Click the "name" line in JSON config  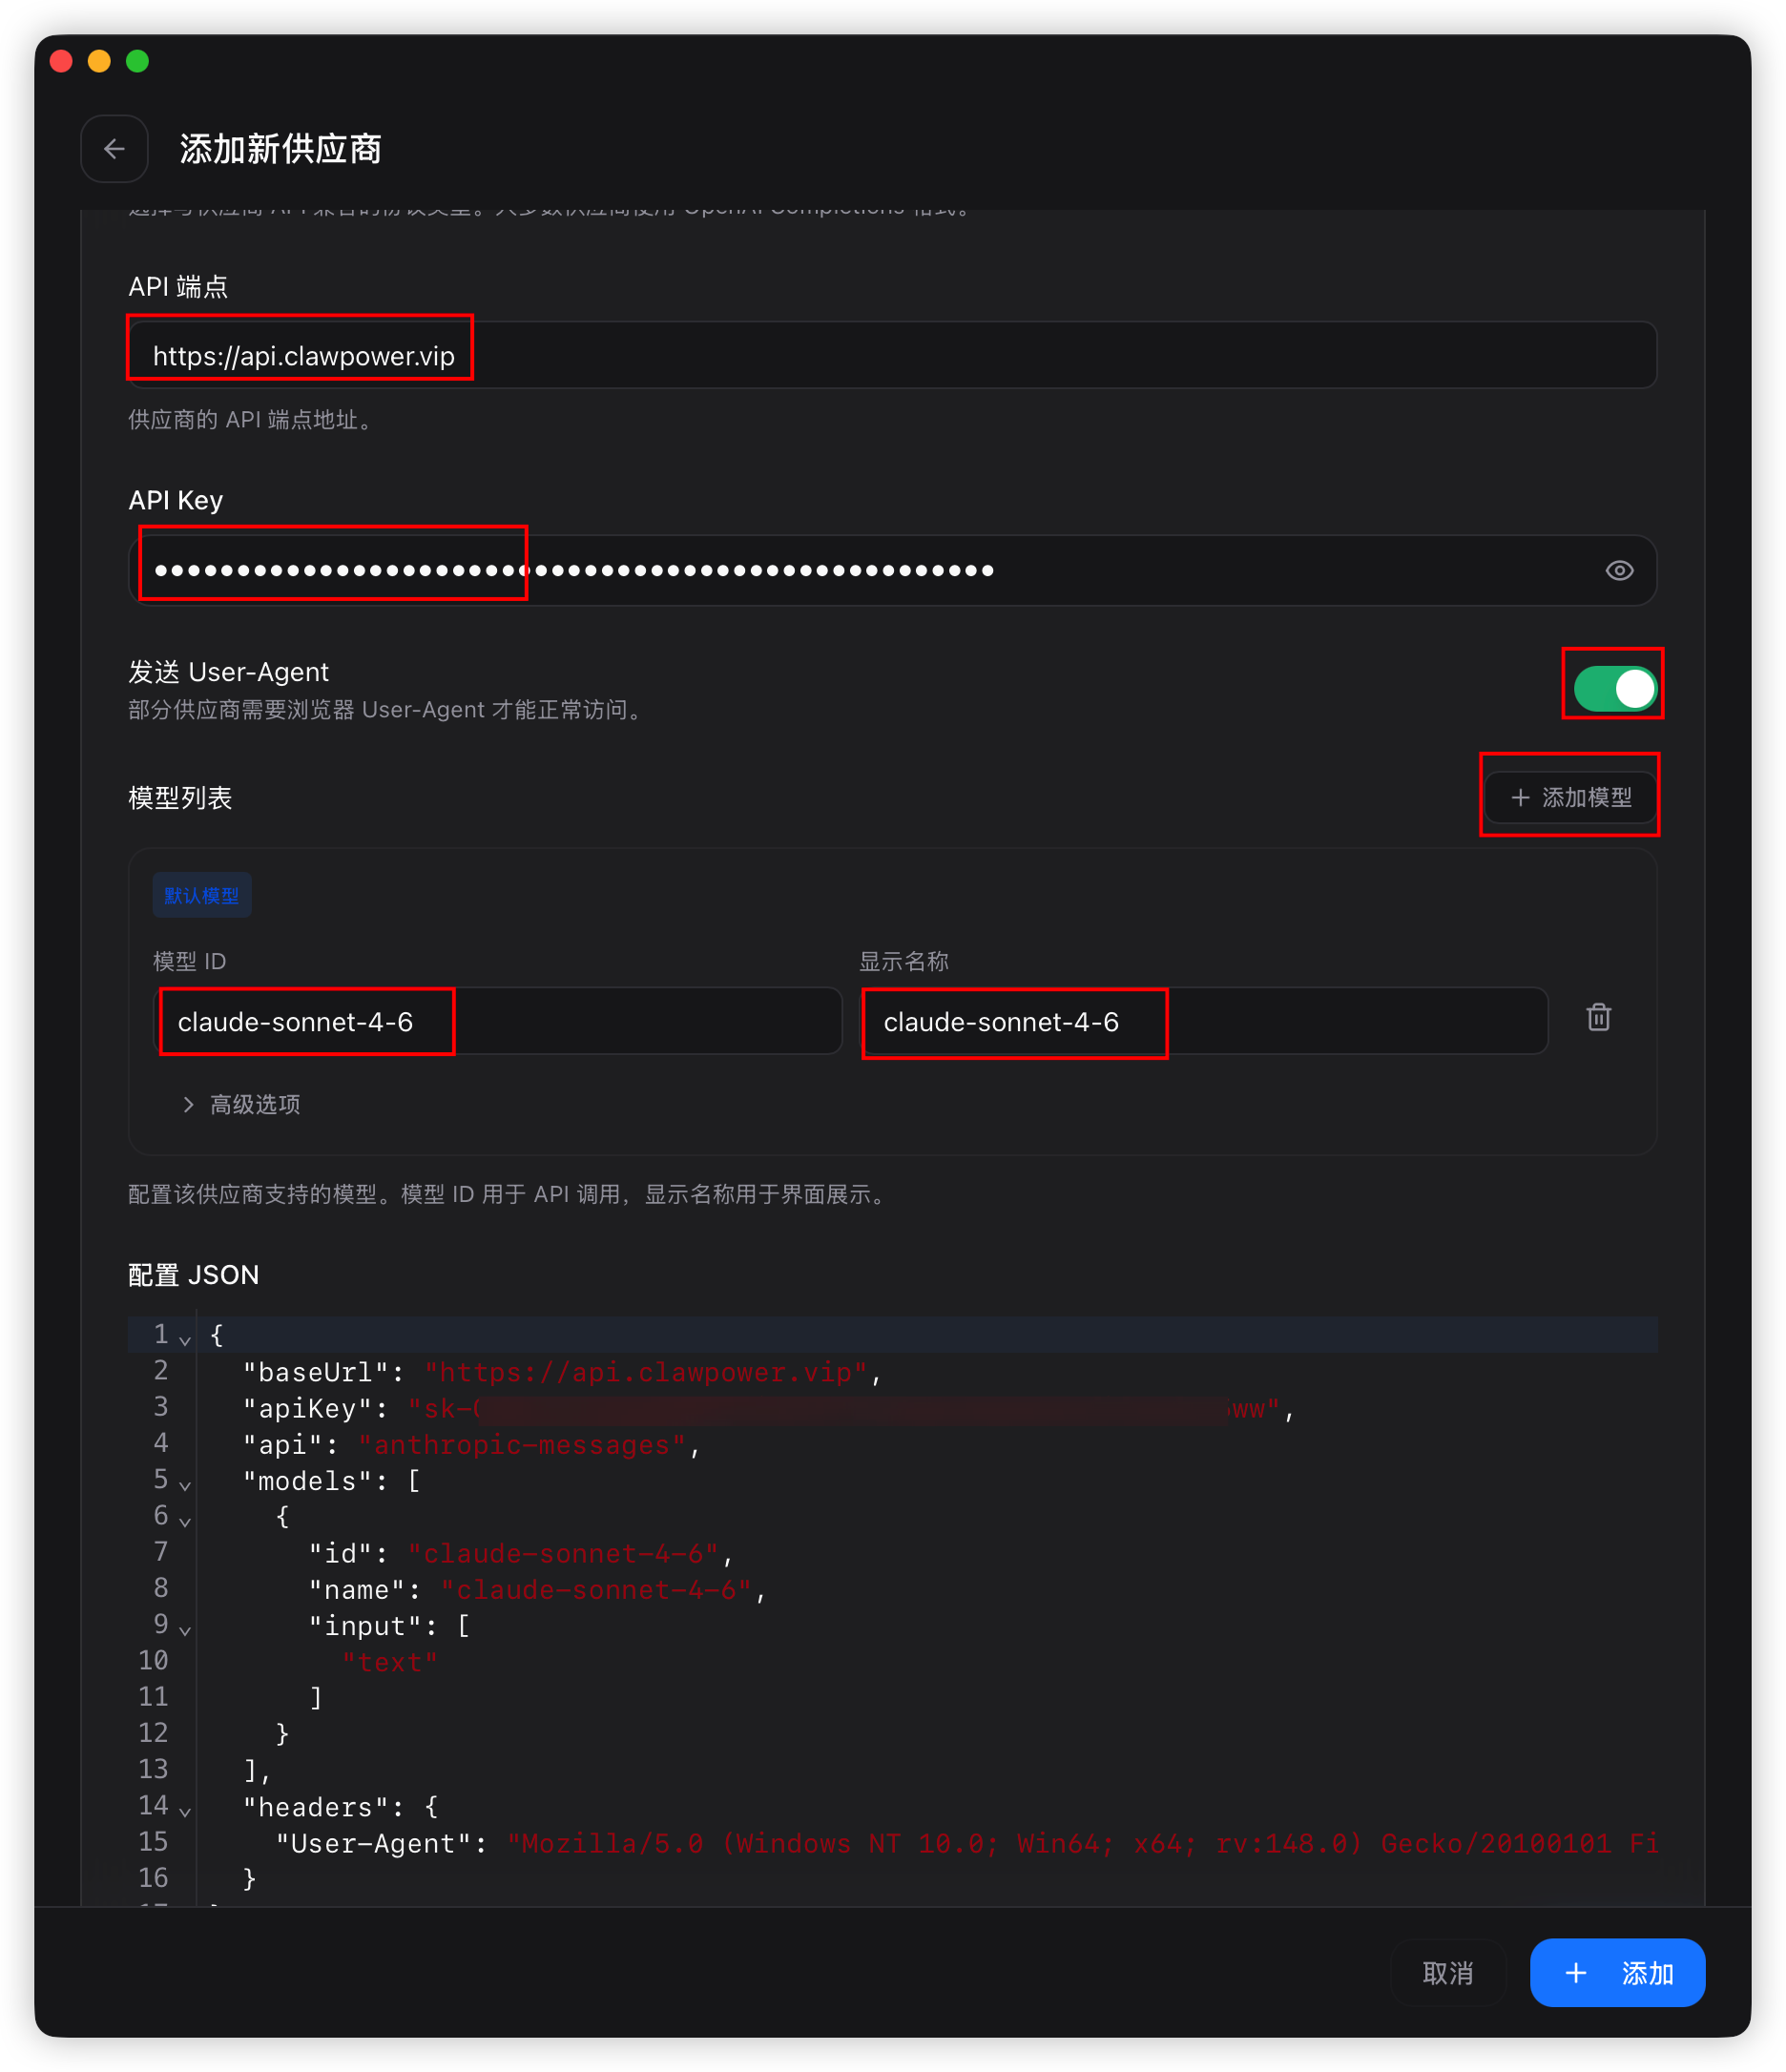pos(537,1589)
